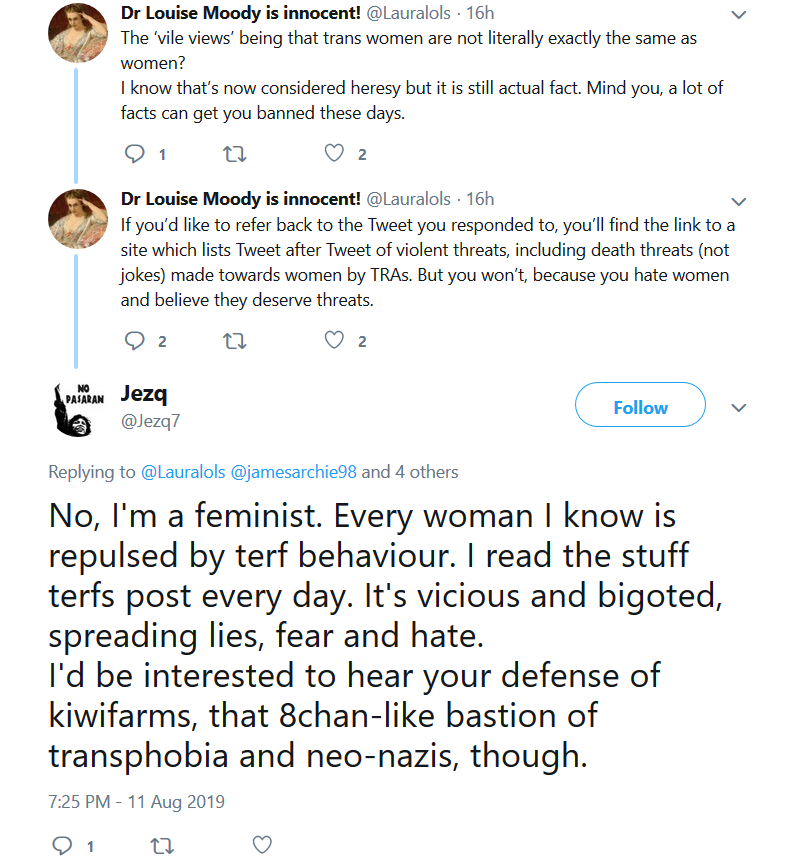Retweet the first 'vile views' tweet
793x864 pixels.
point(234,154)
